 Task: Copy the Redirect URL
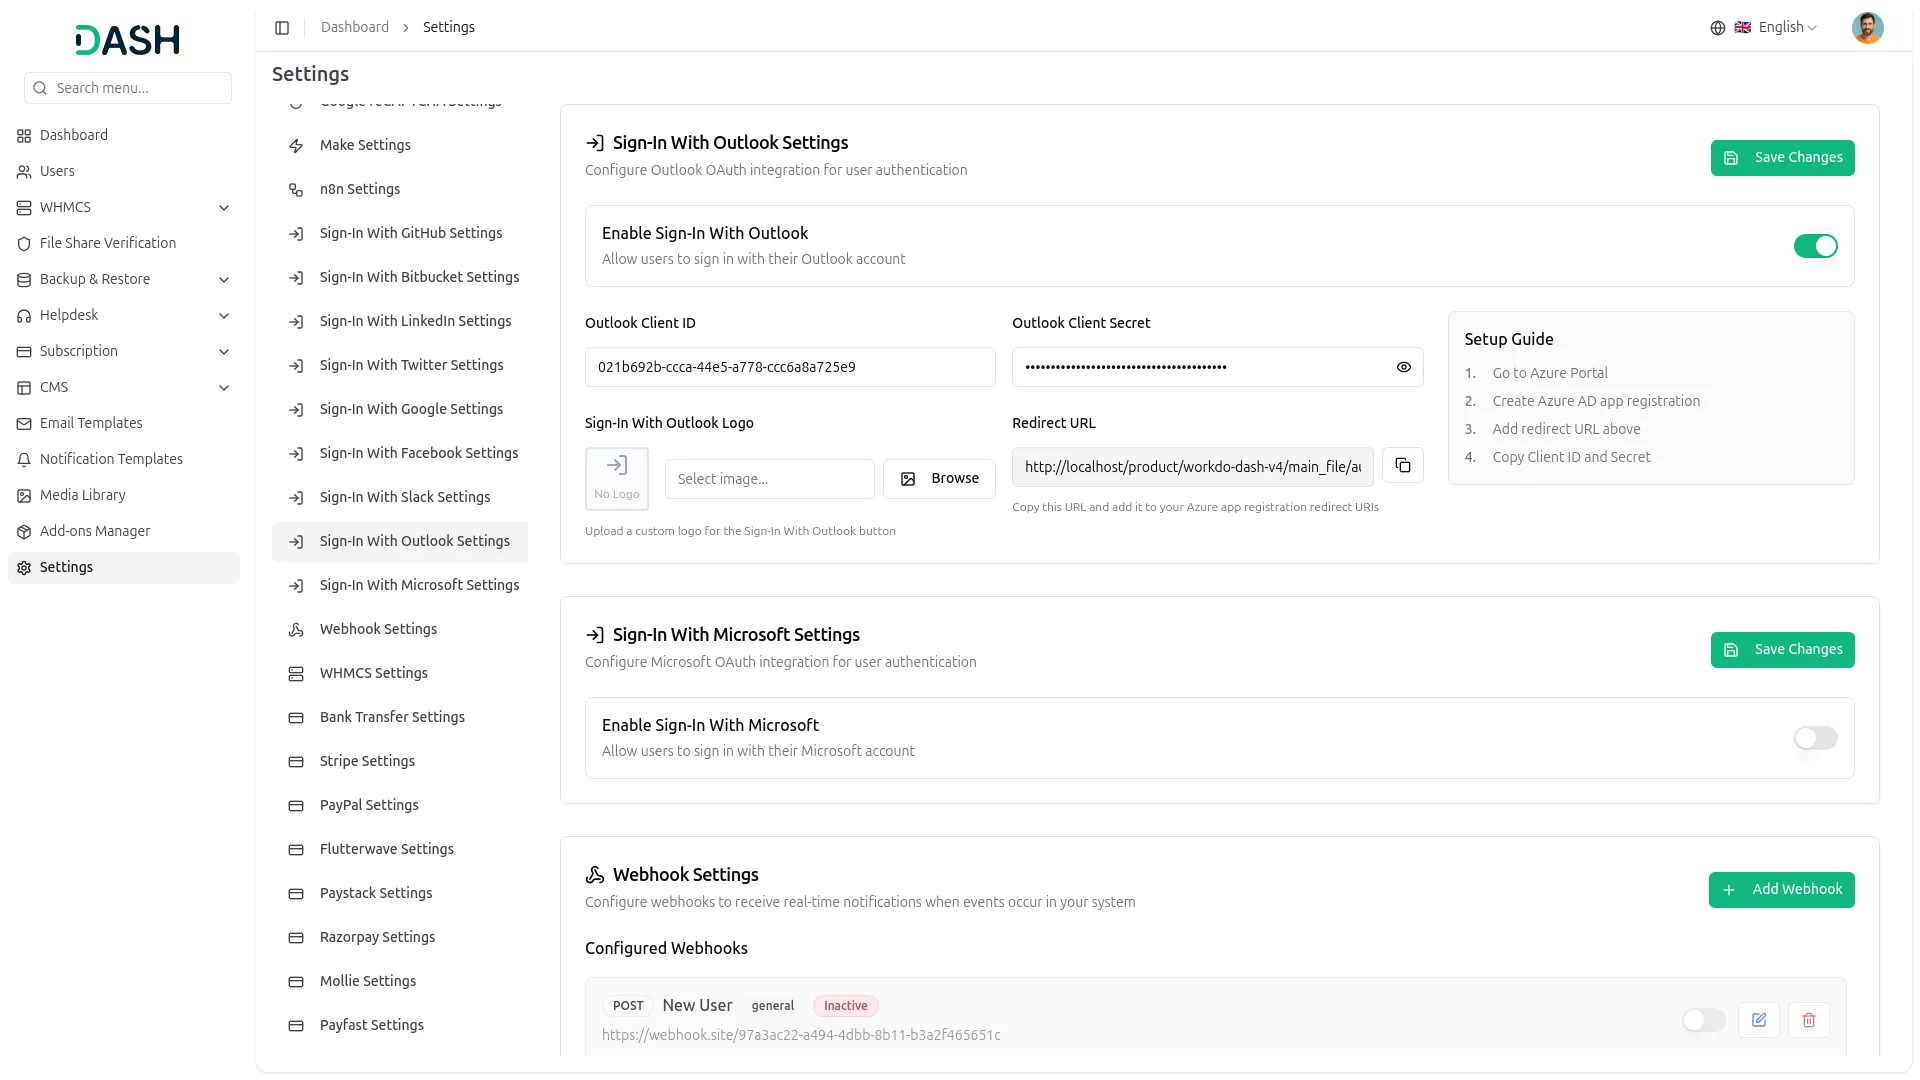pyautogui.click(x=1402, y=465)
